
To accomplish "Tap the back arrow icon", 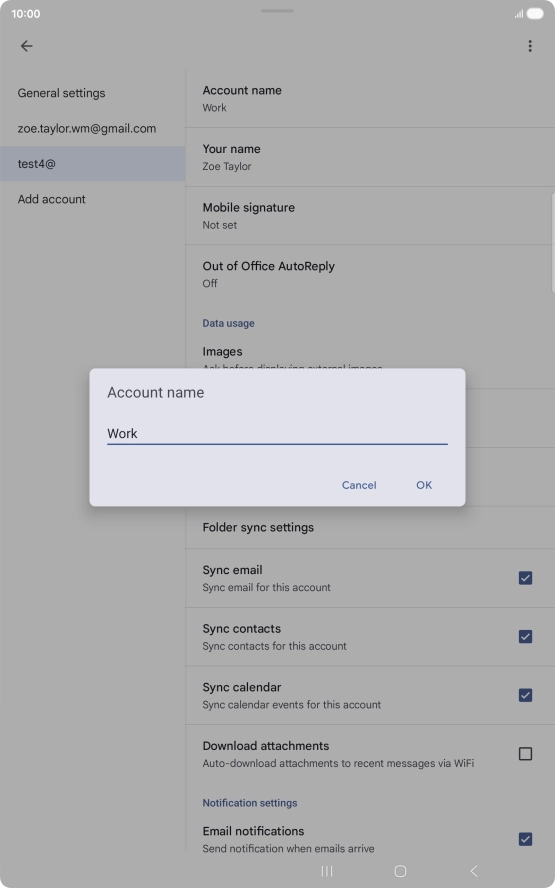I will (27, 46).
